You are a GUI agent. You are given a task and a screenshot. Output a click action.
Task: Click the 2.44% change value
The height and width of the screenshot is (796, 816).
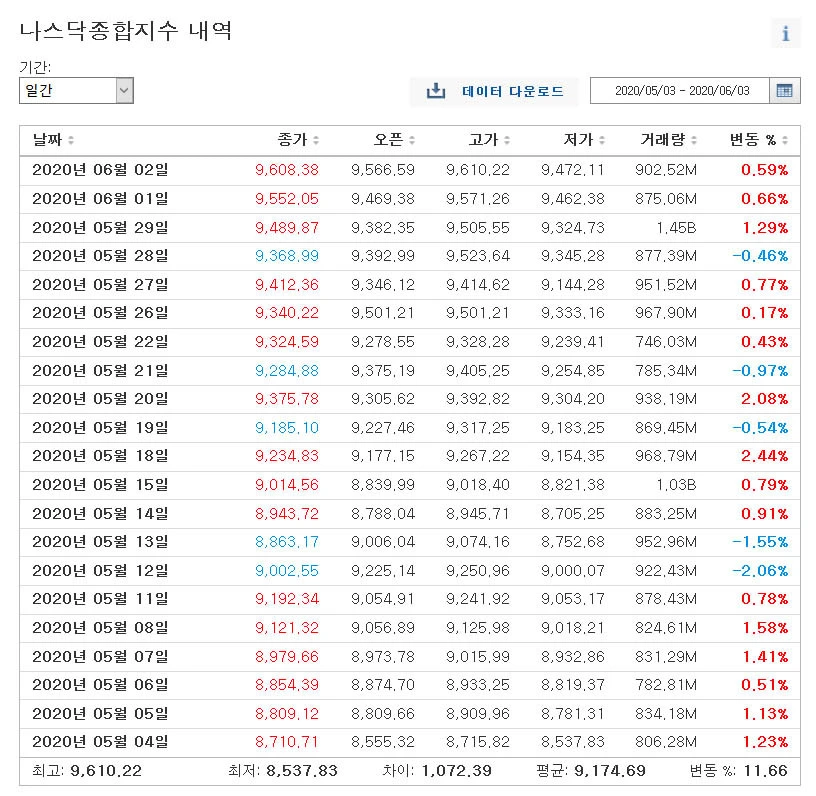click(x=764, y=456)
